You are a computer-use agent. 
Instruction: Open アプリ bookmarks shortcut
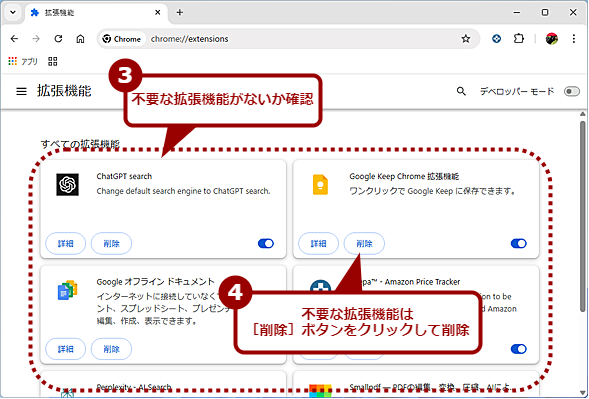23,61
